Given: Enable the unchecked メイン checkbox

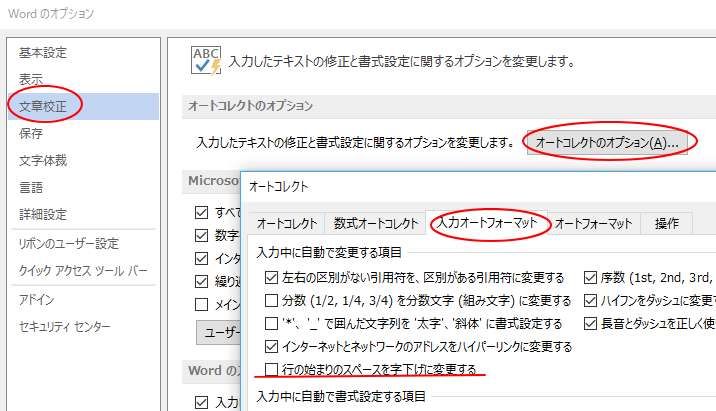Looking at the screenshot, I should click(x=201, y=304).
